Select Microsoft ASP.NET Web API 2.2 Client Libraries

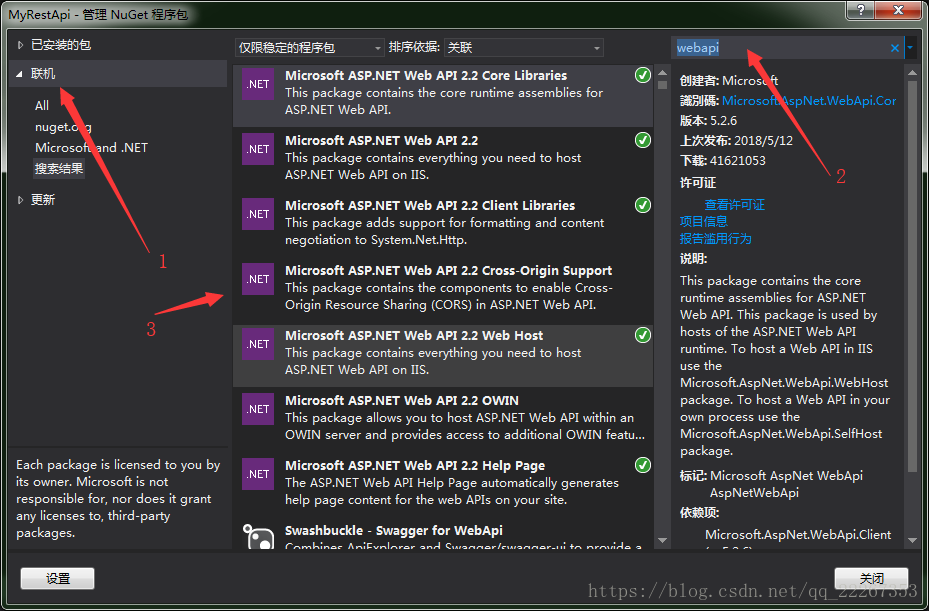pyautogui.click(x=443, y=225)
